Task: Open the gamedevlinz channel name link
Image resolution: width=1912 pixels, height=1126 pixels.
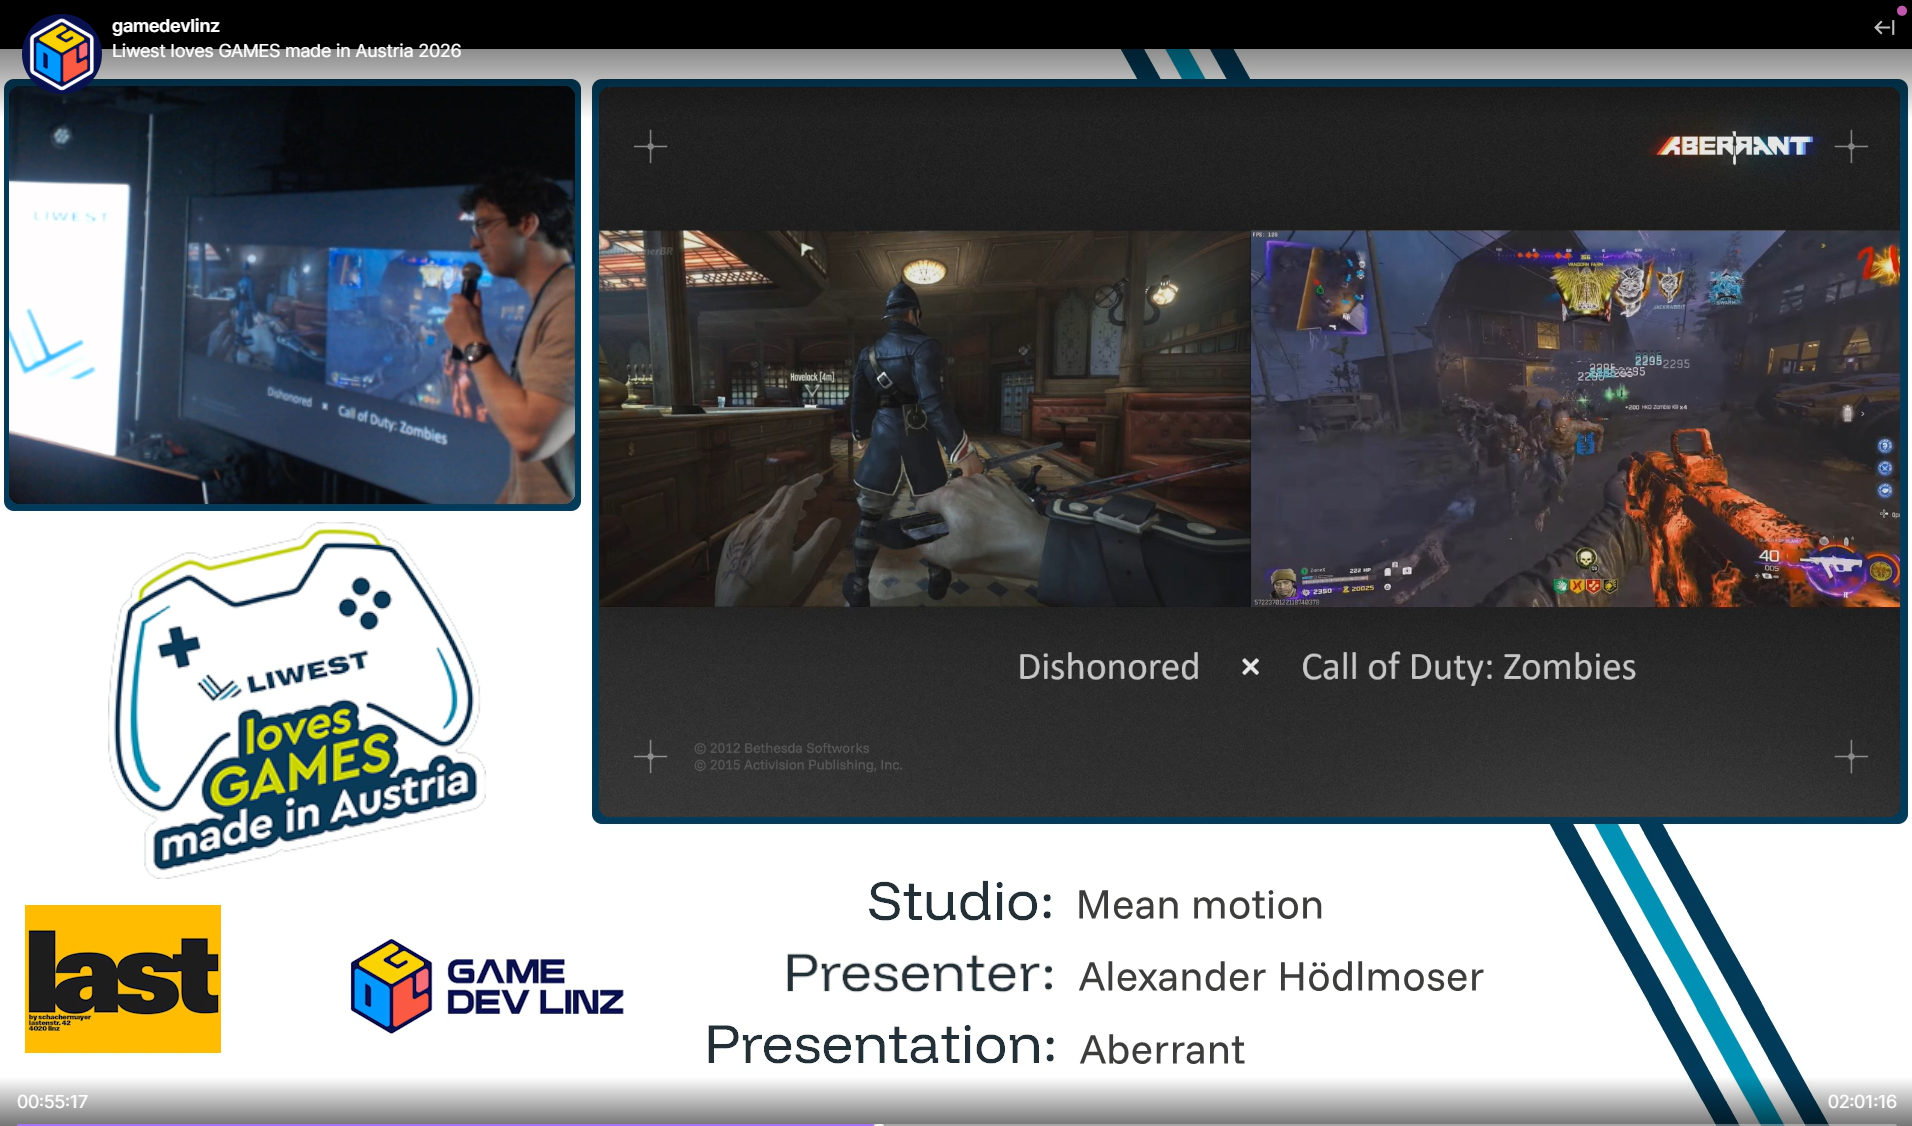Action: pos(165,25)
